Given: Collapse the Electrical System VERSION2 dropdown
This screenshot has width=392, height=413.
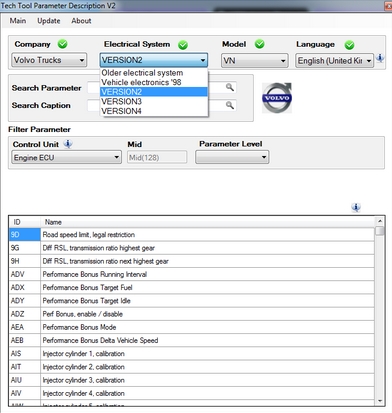Looking at the screenshot, I should pyautogui.click(x=154, y=60).
